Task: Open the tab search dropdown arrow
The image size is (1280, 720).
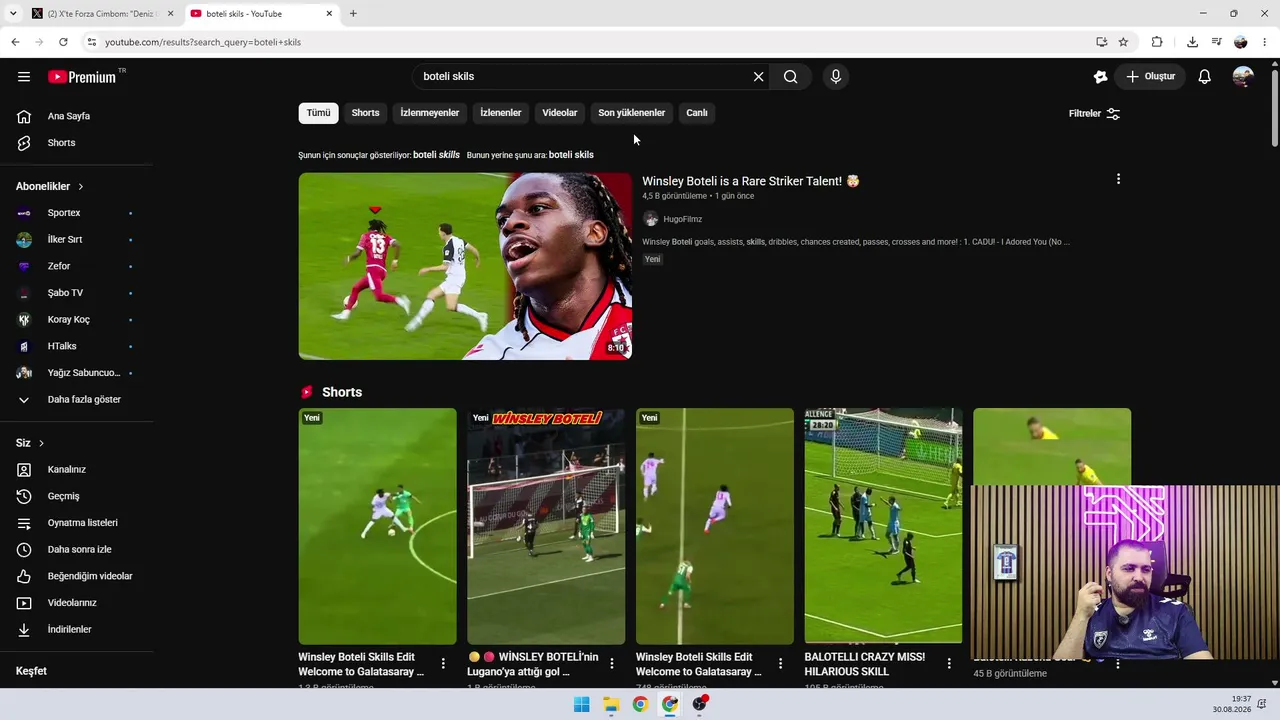Action: point(13,14)
